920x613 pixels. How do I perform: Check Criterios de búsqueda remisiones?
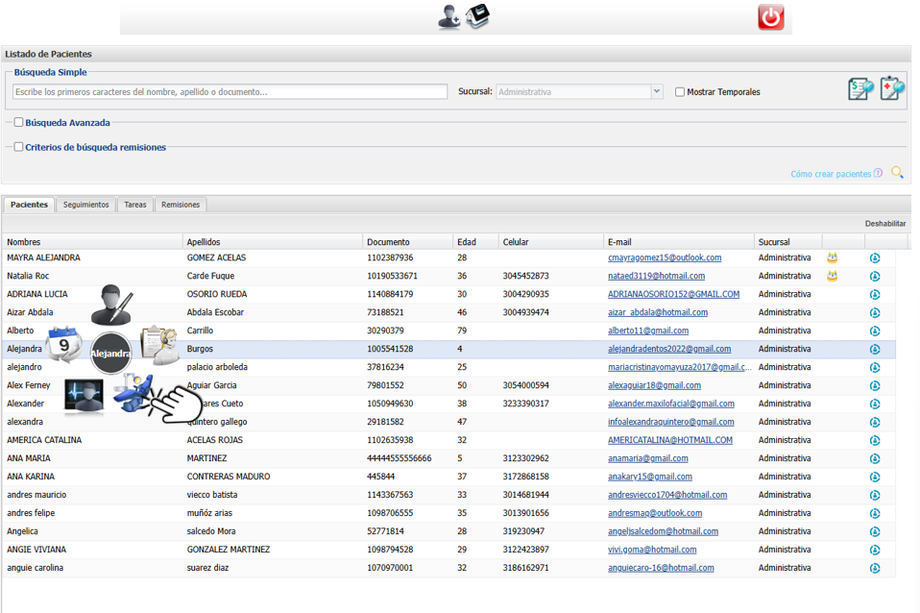19,147
